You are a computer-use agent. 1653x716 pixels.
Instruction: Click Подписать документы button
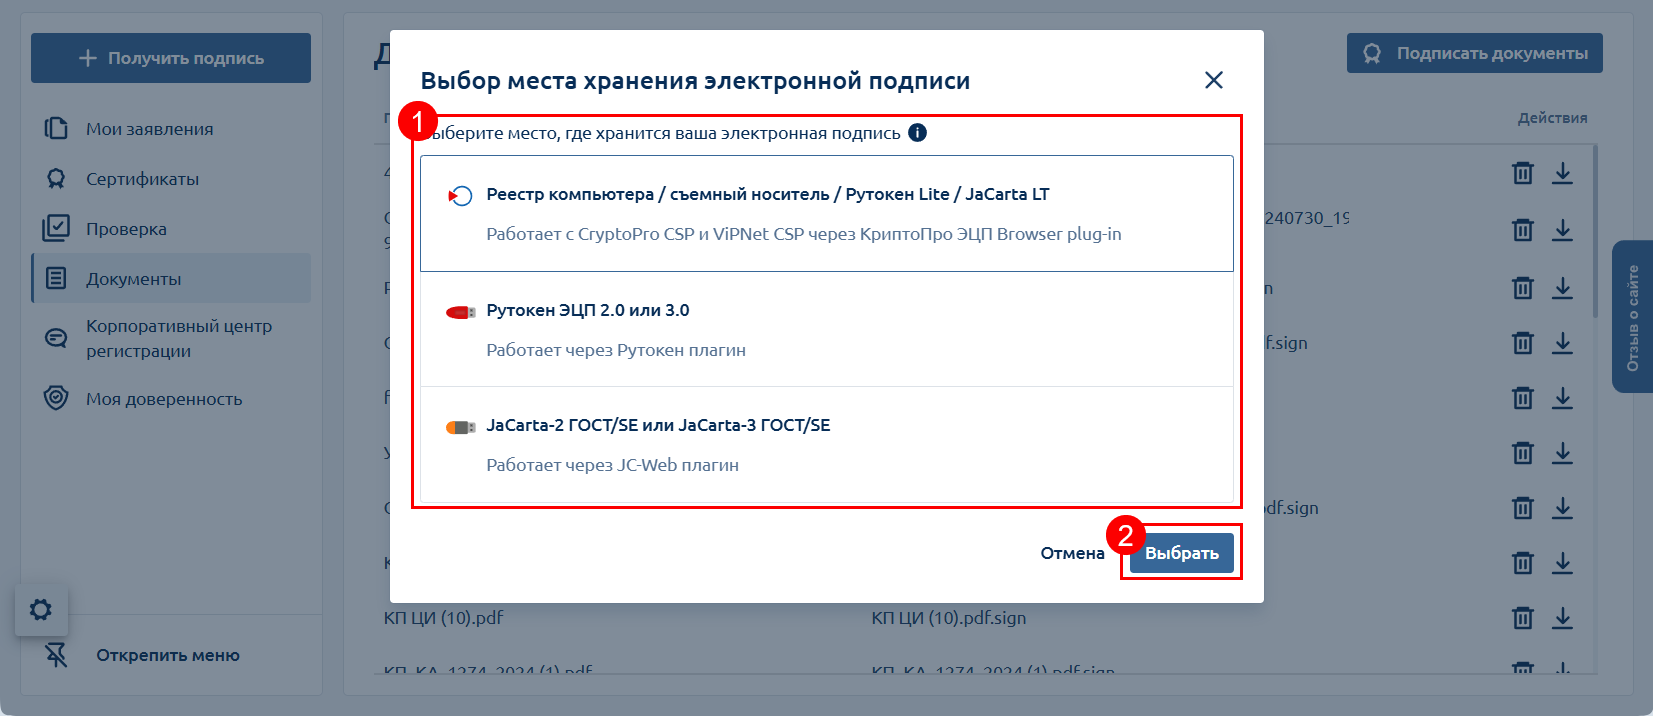[x=1474, y=53]
